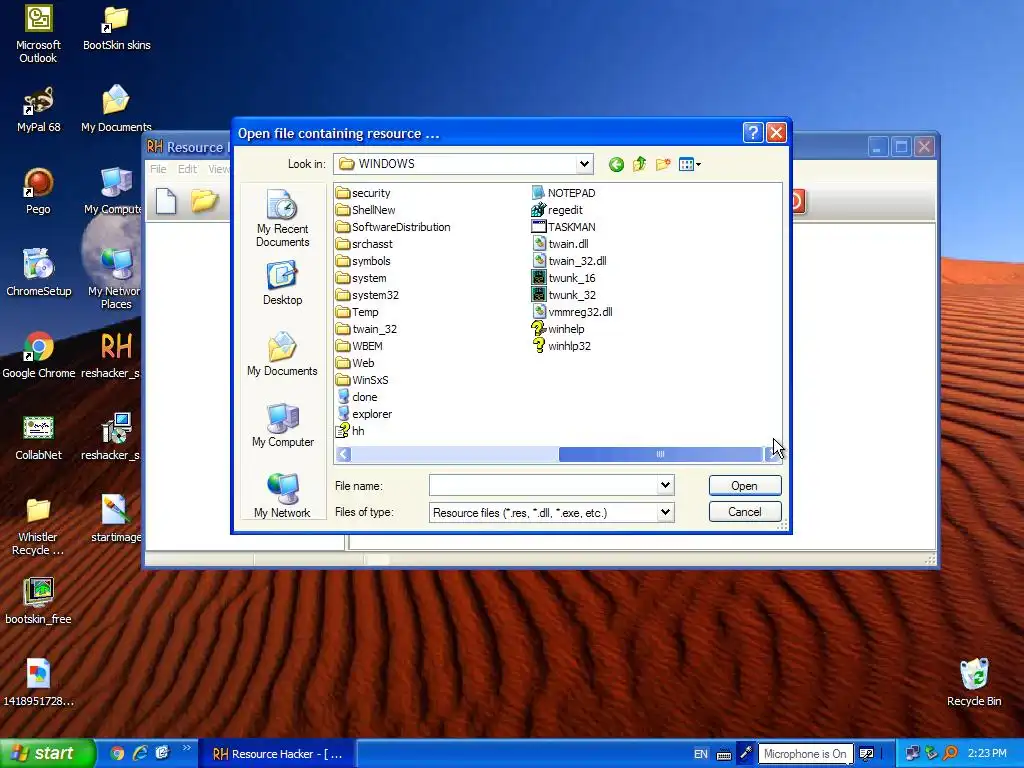Select the Temp folder
1024x768 pixels.
coord(357,312)
